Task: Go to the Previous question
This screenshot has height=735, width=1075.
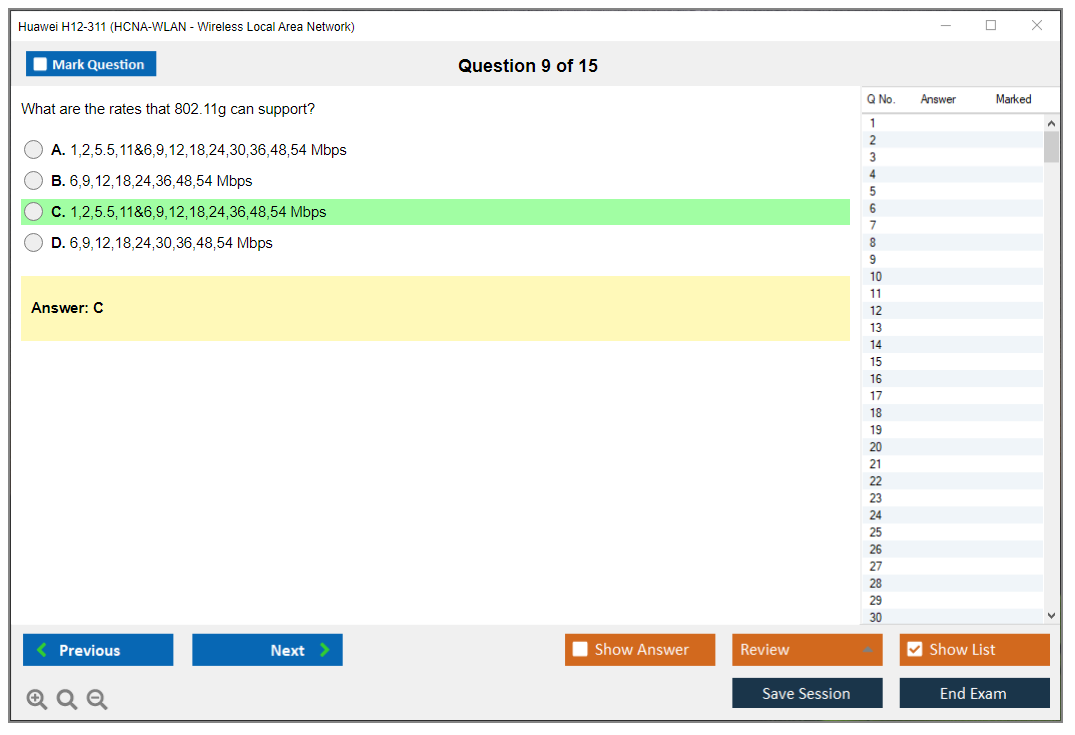Action: coord(98,650)
